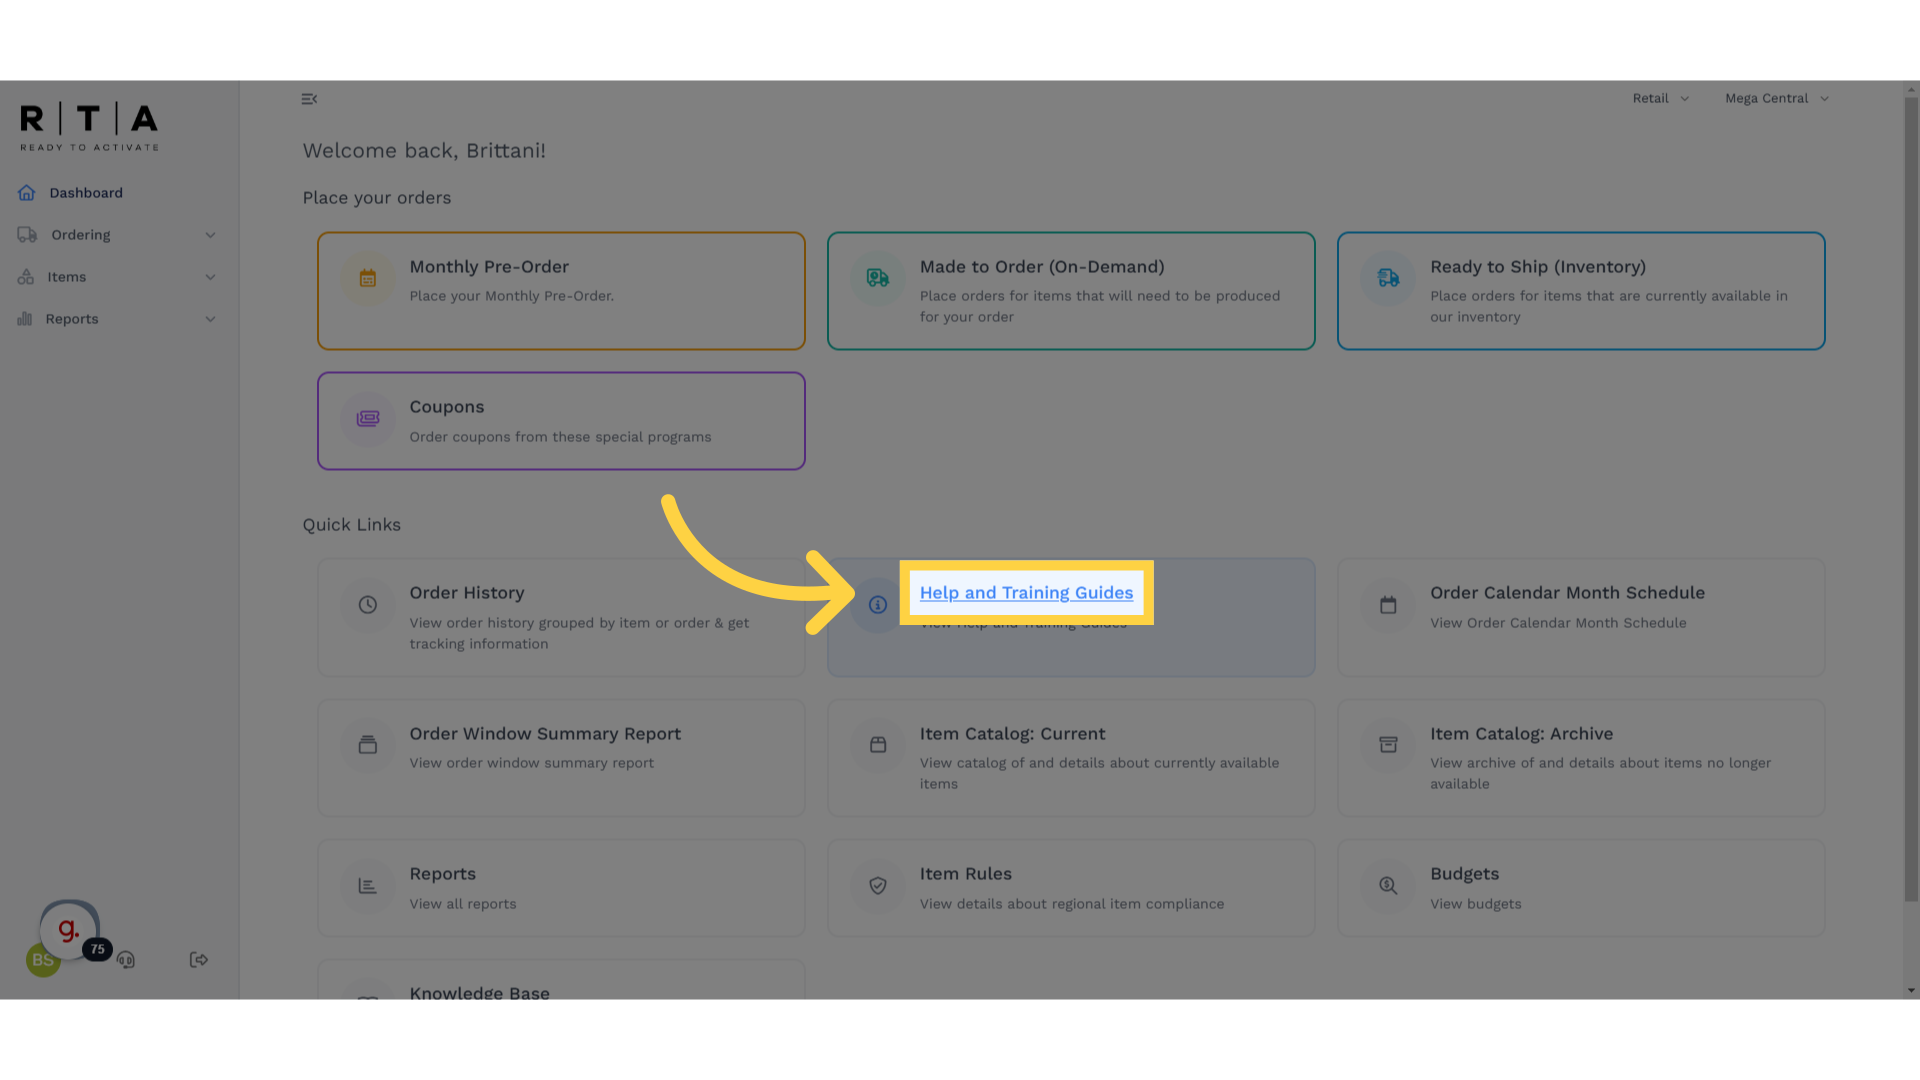The width and height of the screenshot is (1920, 1080).
Task: Open the Knowledge Base quick link
Action: 479,992
